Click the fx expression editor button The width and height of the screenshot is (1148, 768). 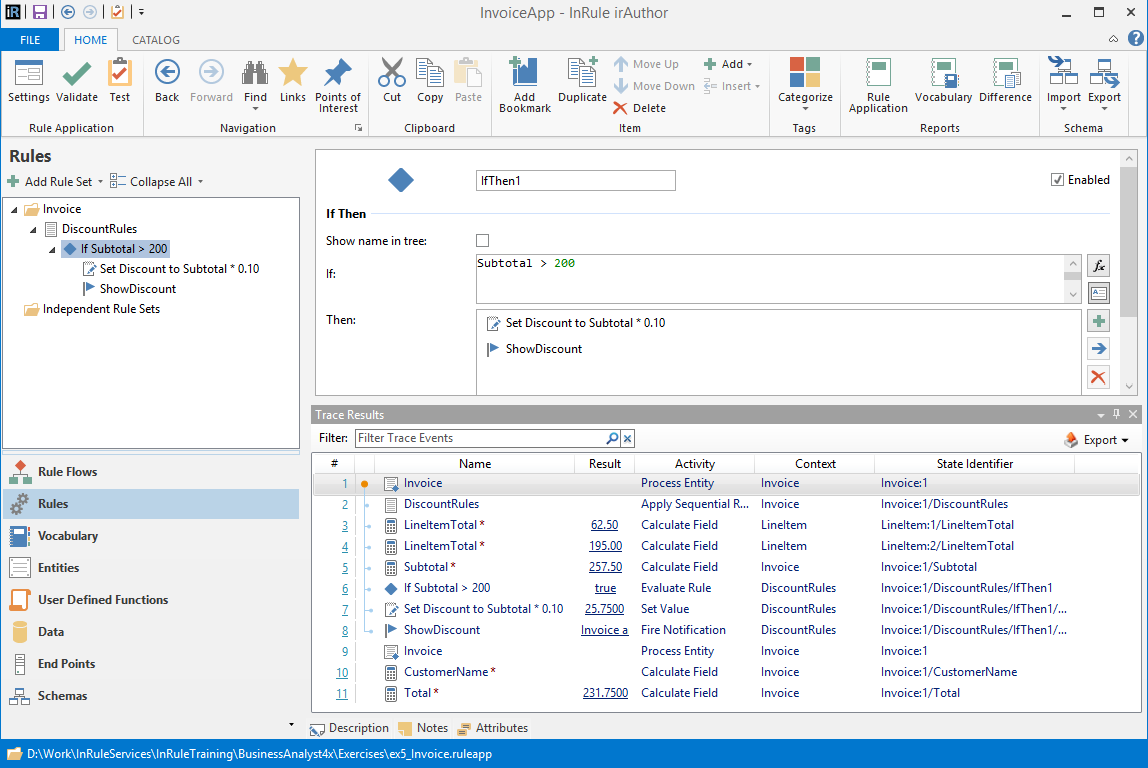coord(1098,266)
